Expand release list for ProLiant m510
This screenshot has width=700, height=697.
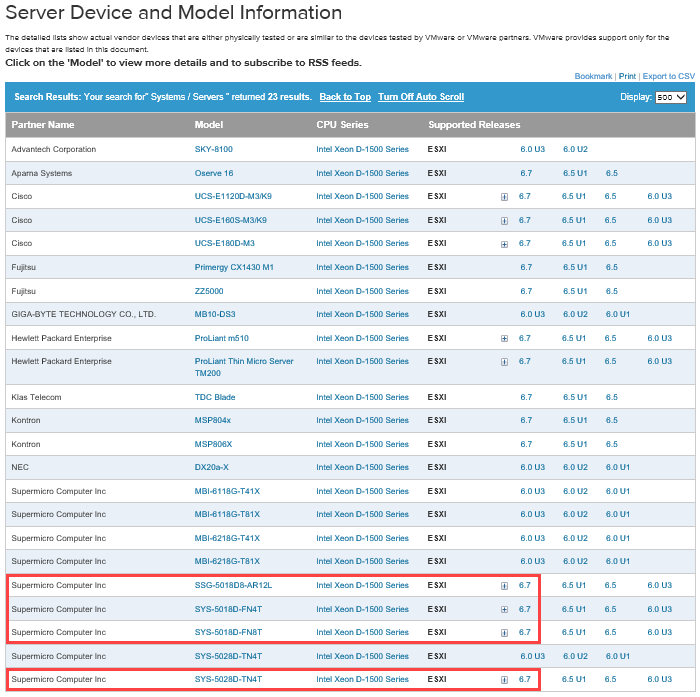pos(504,339)
